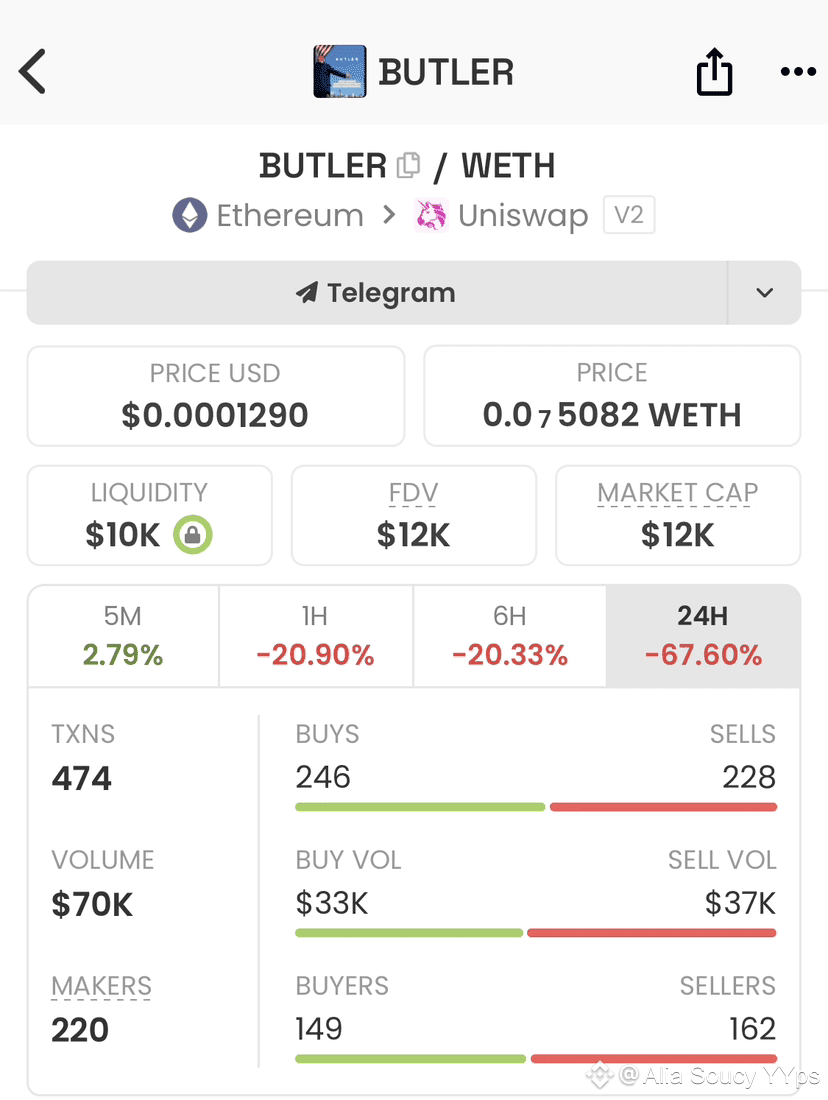Viewport: 828px width, 1100px height.
Task: Tap the MARKET CAP label for details
Action: 677,492
